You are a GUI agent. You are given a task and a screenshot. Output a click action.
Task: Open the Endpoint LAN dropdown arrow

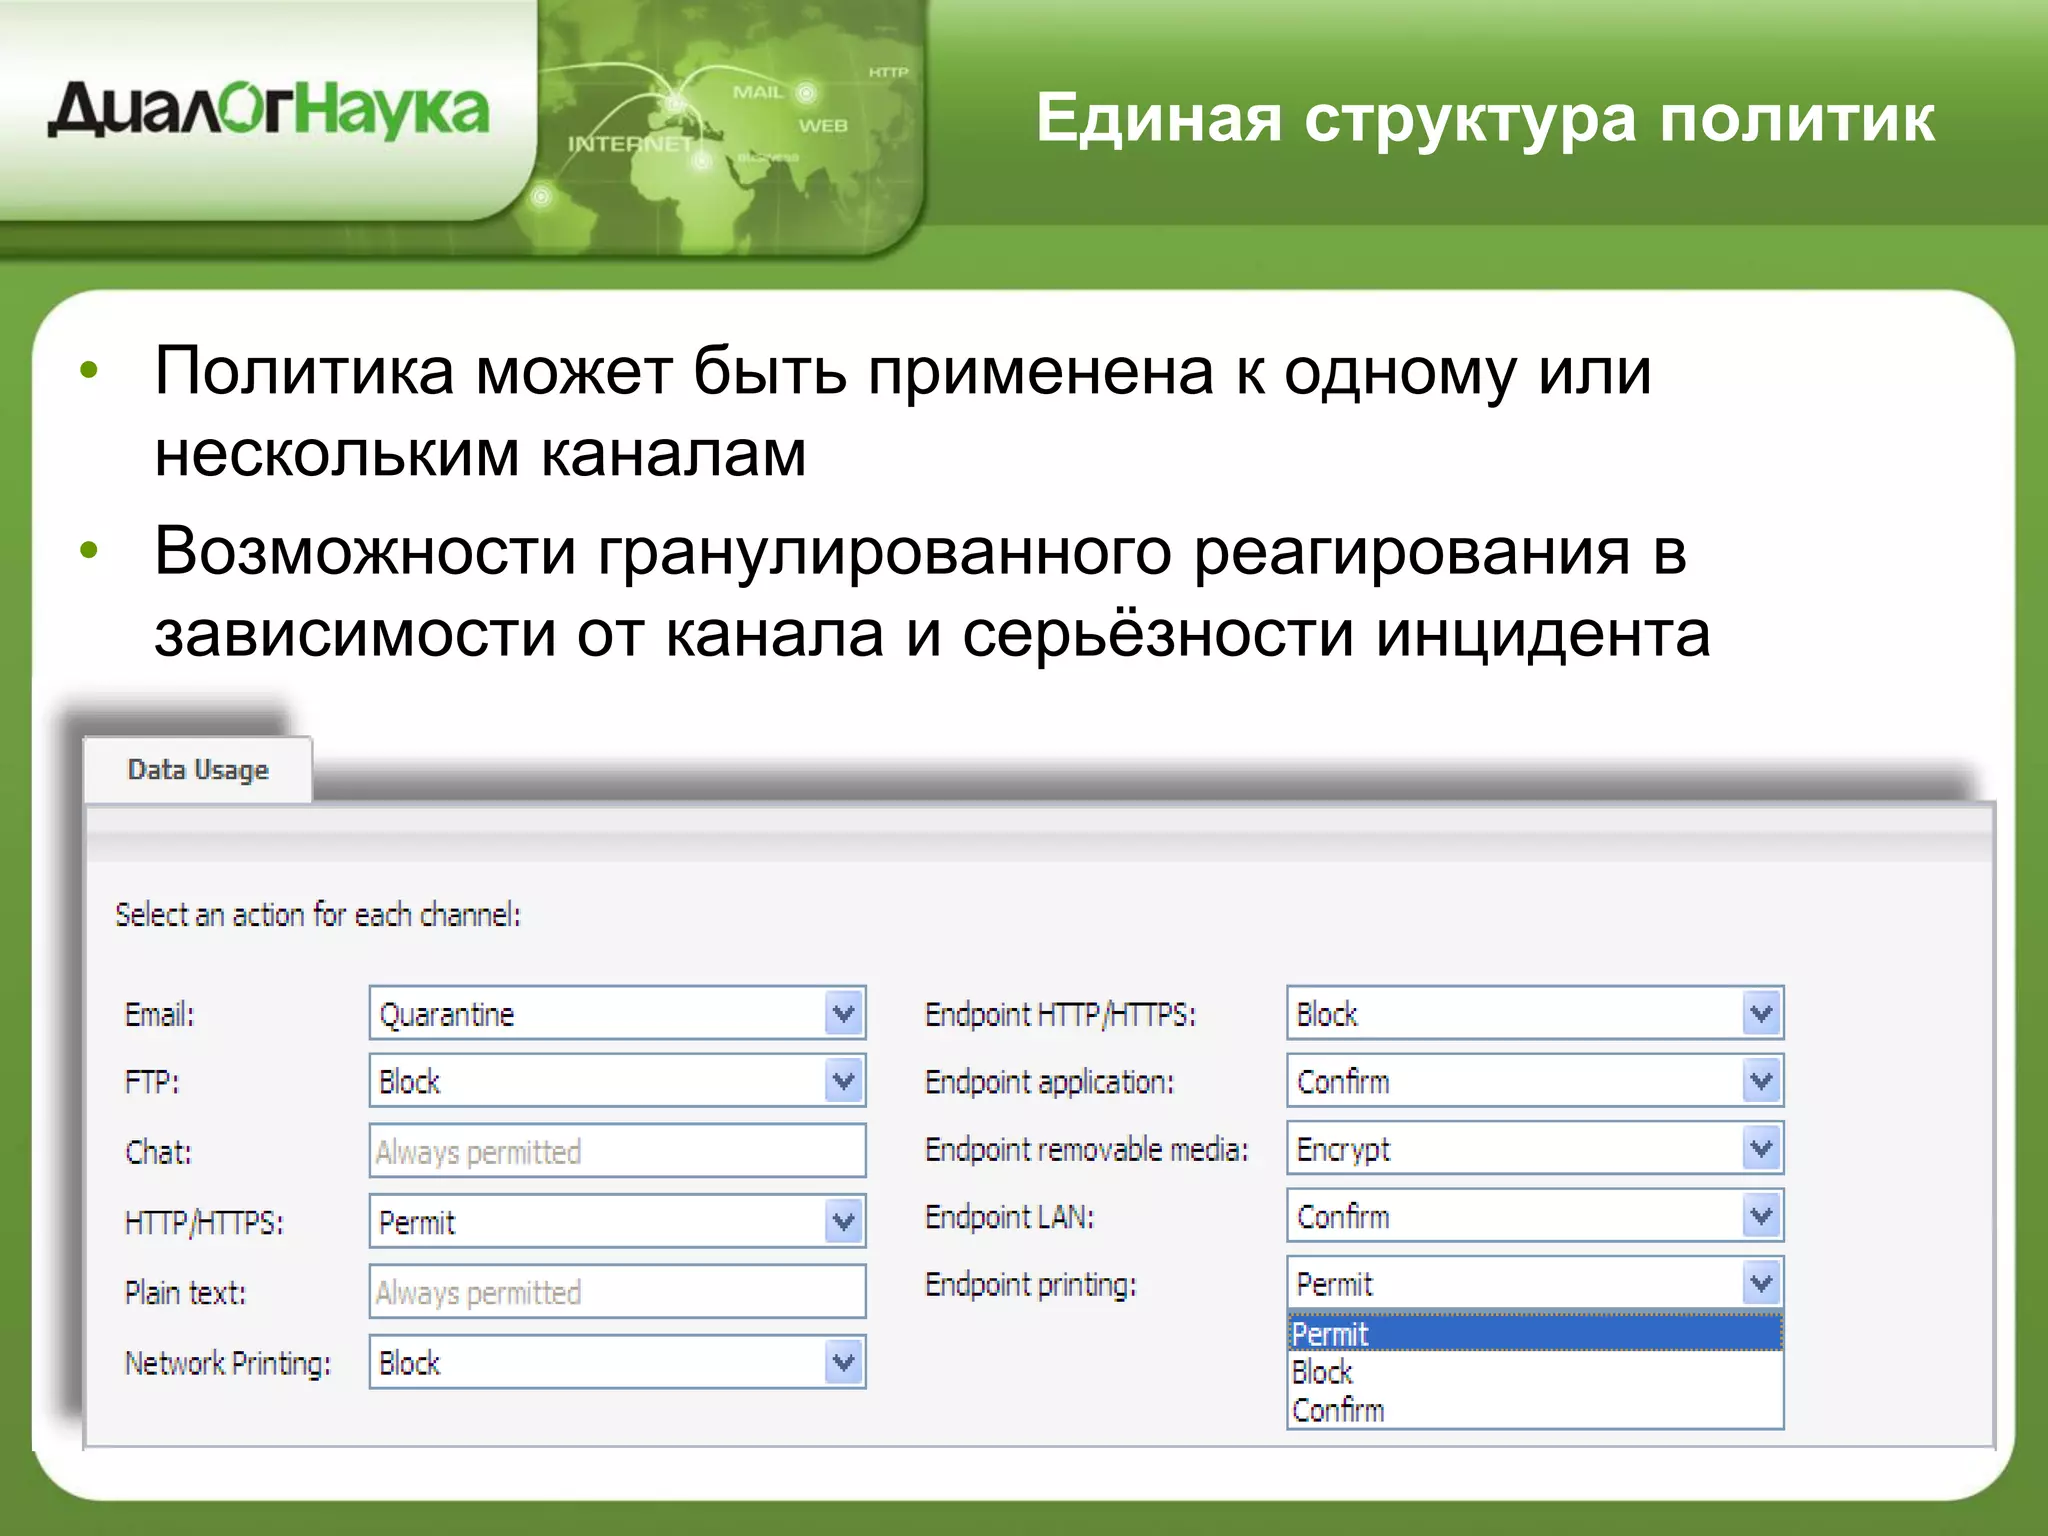coord(1762,1216)
